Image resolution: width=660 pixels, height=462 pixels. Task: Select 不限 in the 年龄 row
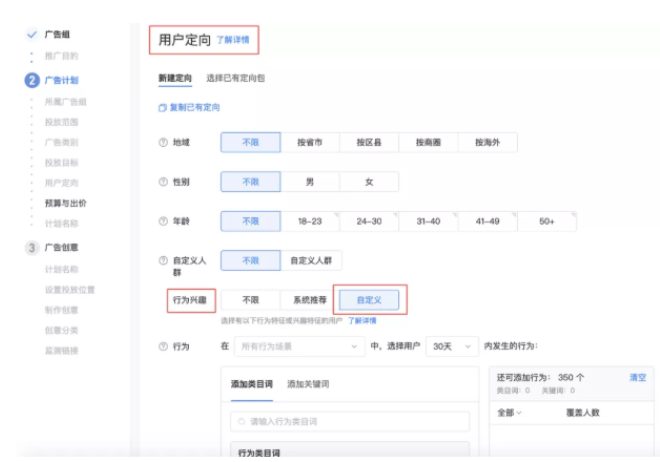coord(250,221)
